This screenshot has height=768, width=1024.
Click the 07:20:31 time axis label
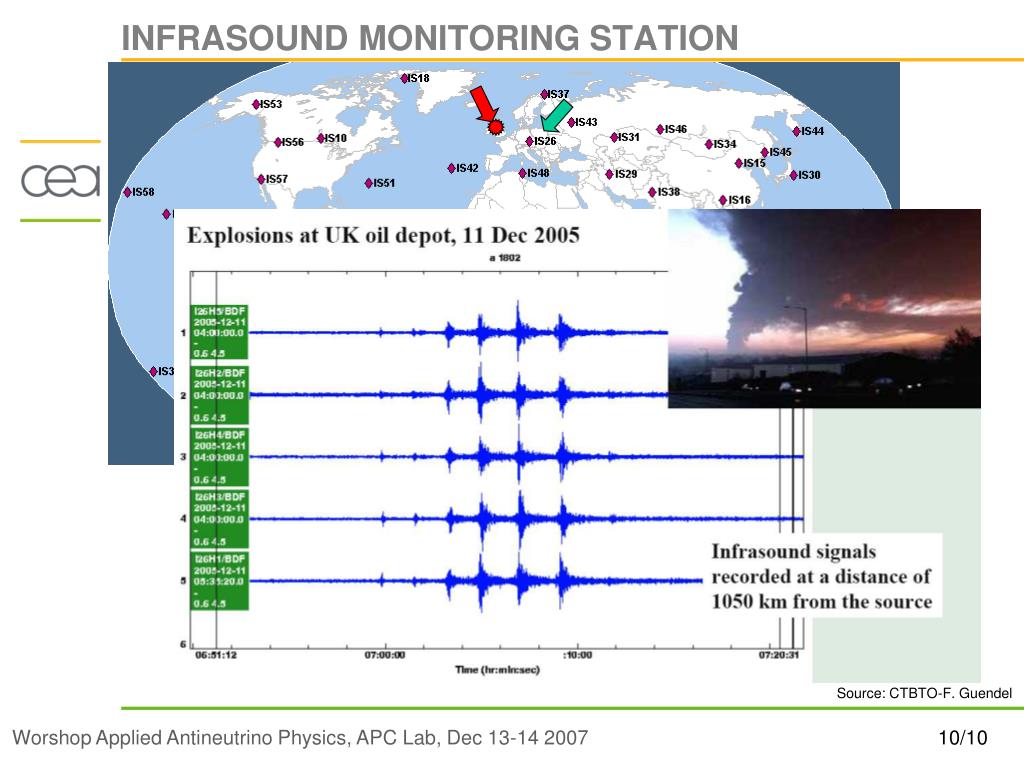pos(778,655)
